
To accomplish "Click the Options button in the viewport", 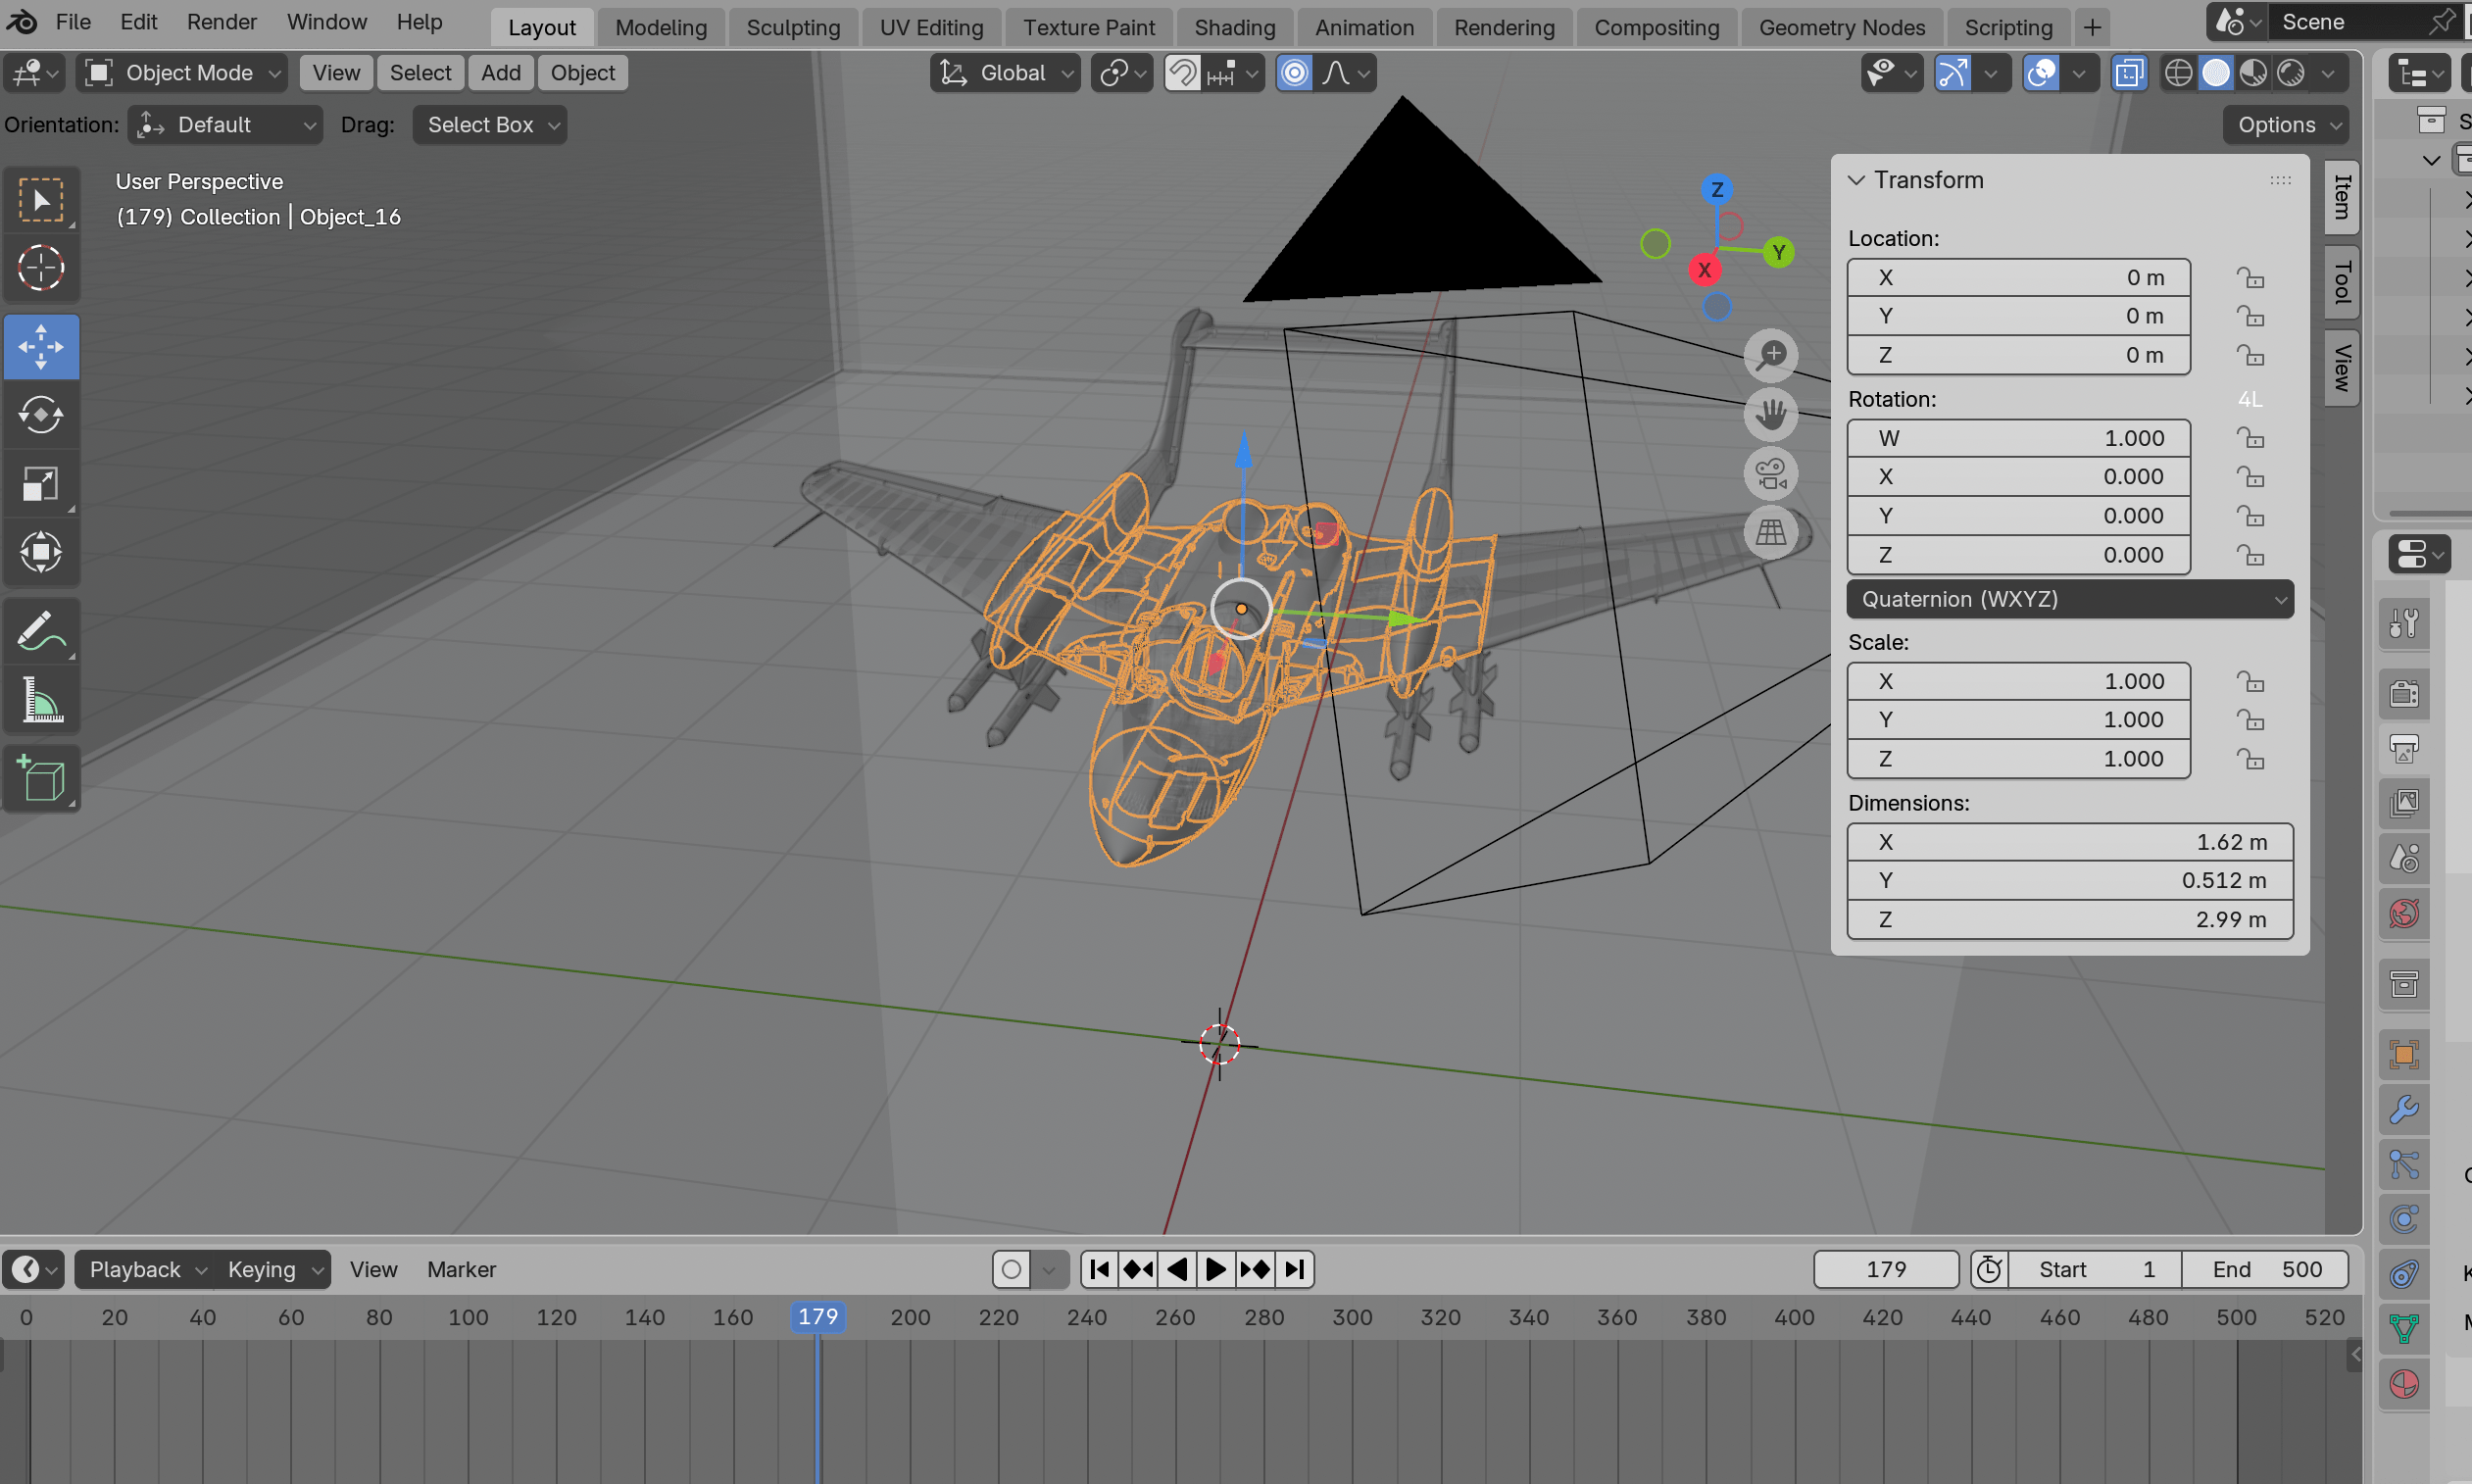I will [2286, 125].
